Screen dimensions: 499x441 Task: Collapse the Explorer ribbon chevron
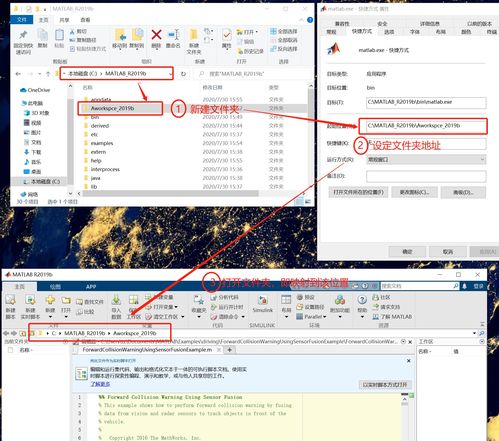[x=301, y=20]
